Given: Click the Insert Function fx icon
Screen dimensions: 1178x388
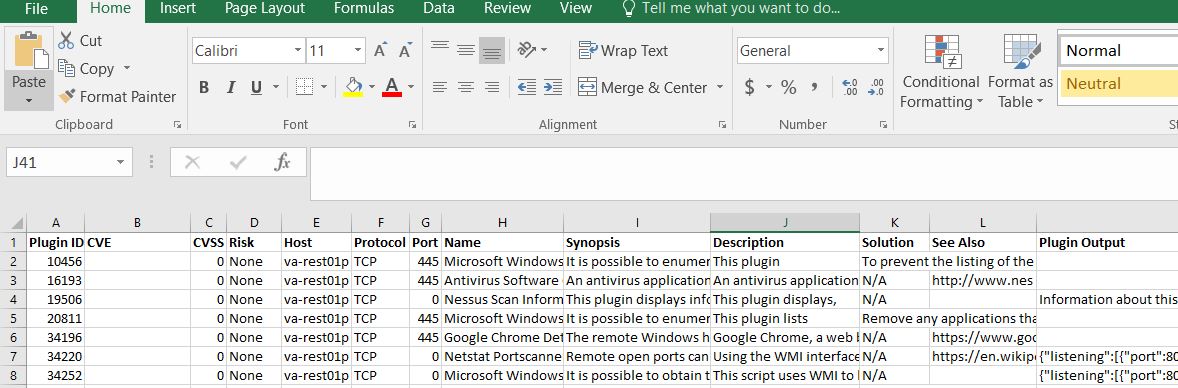Looking at the screenshot, I should click(x=282, y=162).
